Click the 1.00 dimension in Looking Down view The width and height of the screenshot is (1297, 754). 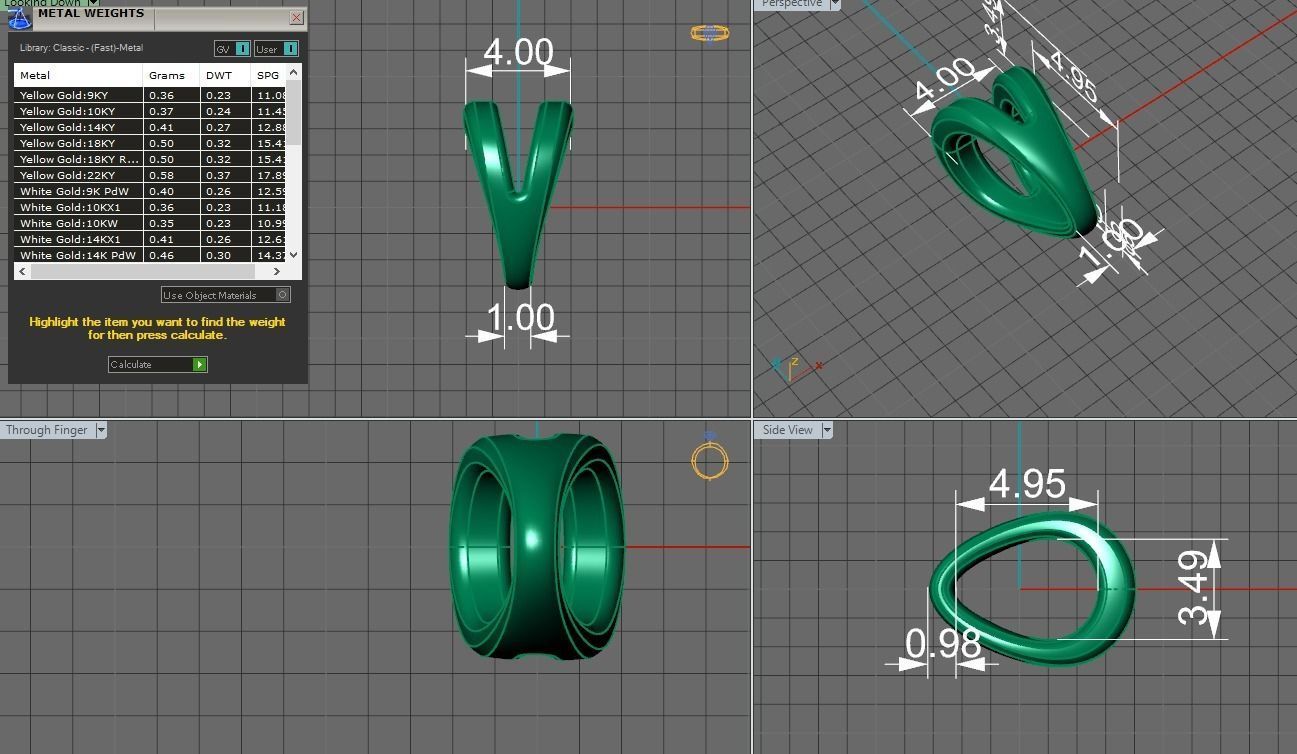click(520, 318)
